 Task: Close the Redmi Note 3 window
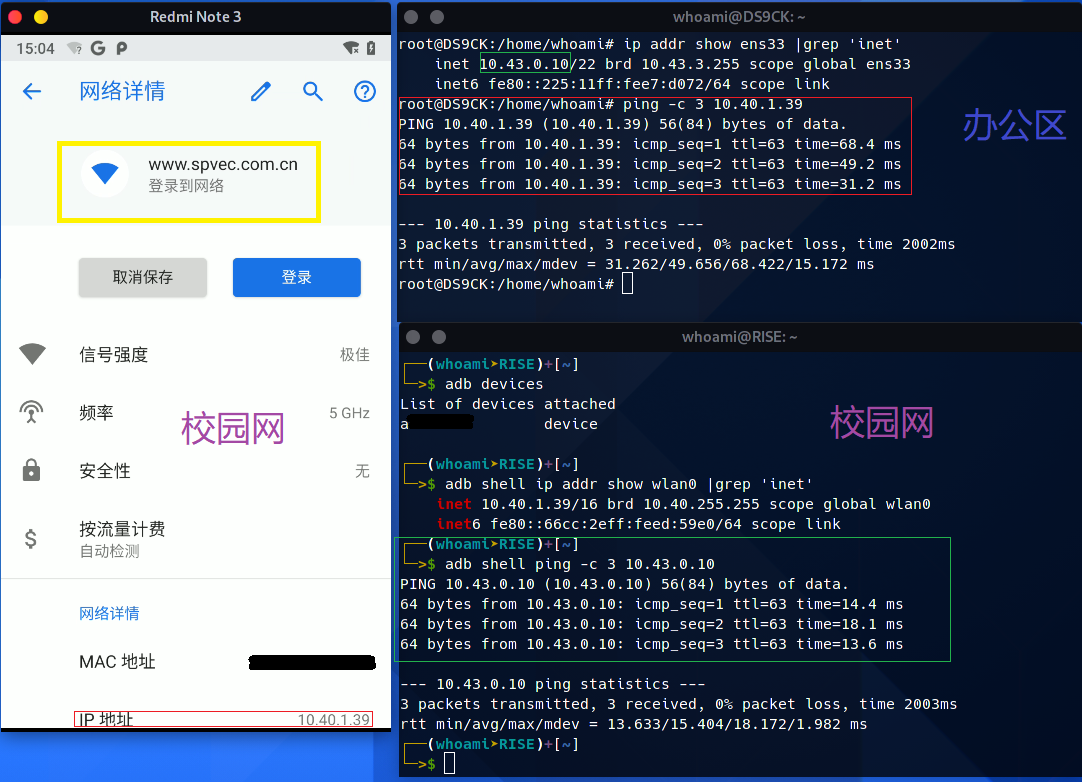coord(15,17)
